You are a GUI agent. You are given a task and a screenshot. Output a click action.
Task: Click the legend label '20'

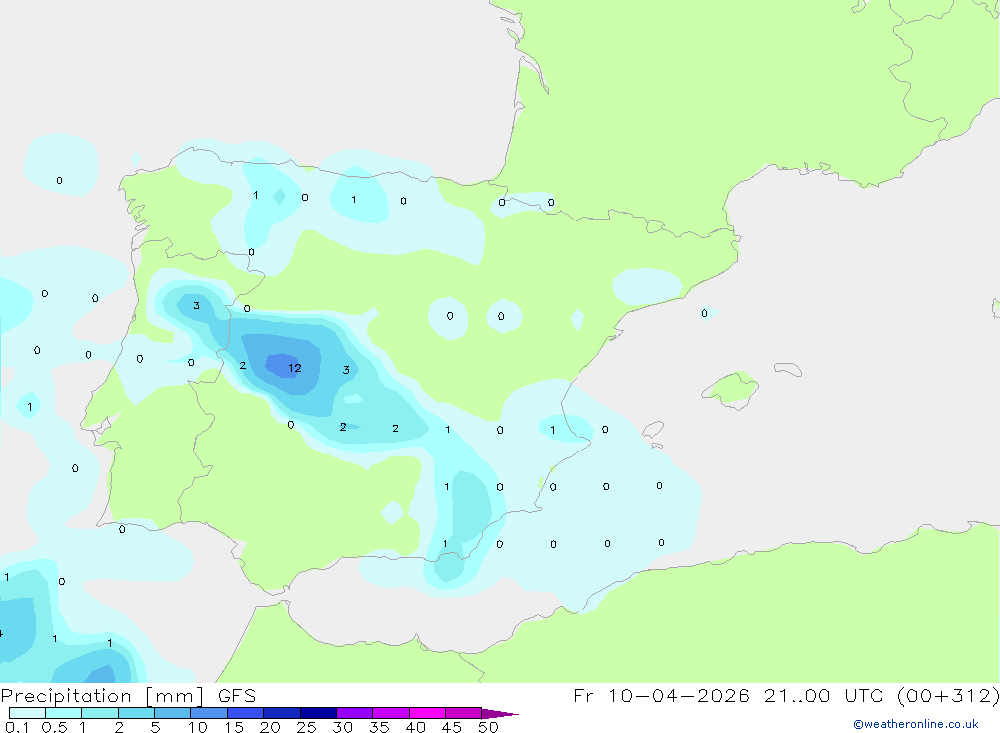coord(270,727)
